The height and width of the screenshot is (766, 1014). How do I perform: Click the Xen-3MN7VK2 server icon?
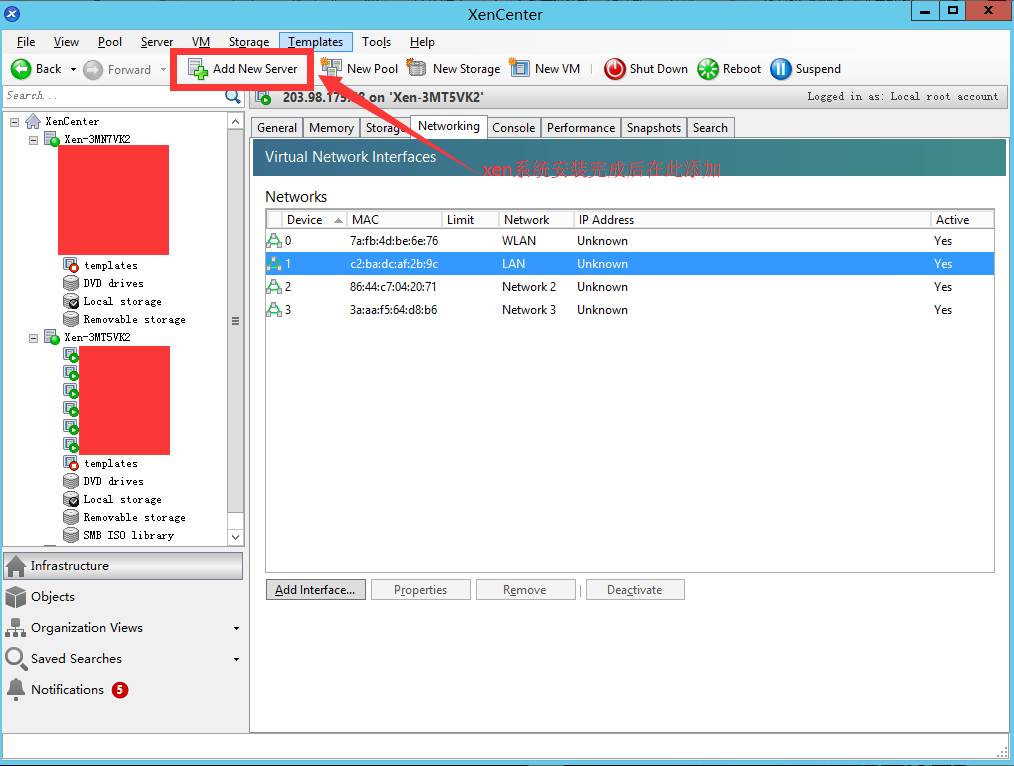52,139
